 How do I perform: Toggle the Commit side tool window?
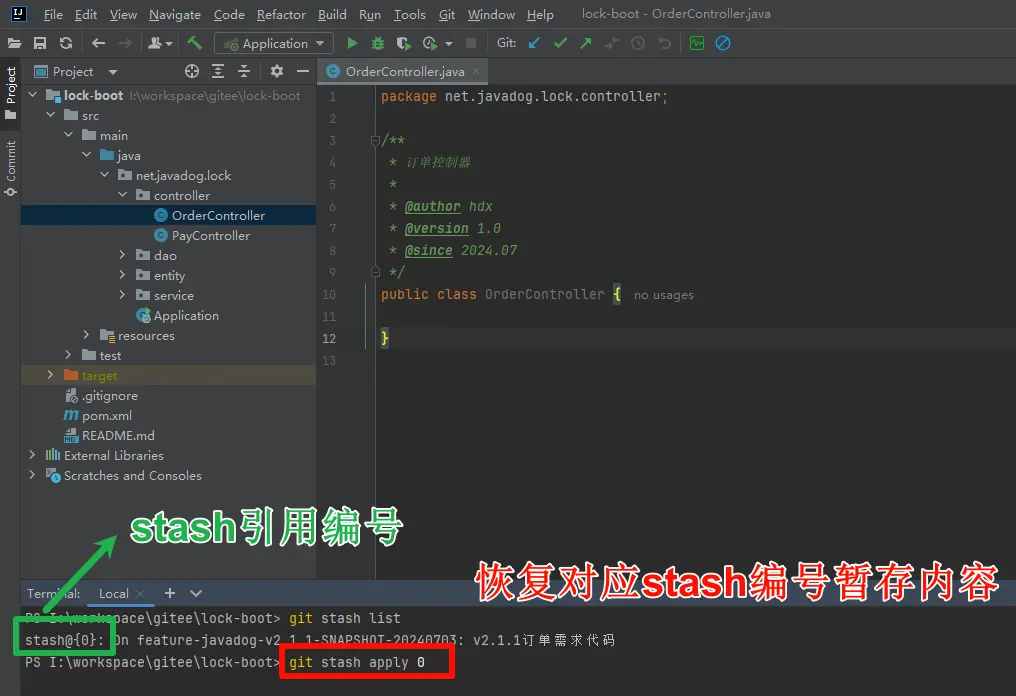11,166
